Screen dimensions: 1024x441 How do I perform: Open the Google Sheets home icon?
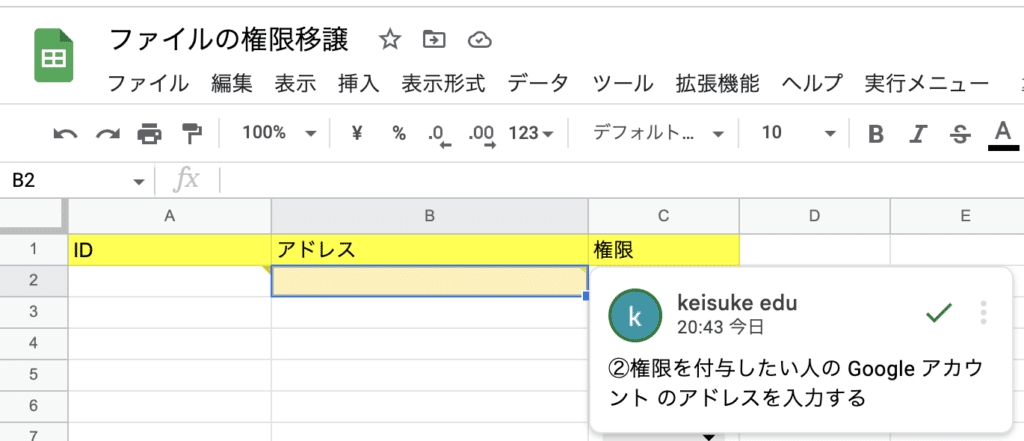(x=54, y=56)
